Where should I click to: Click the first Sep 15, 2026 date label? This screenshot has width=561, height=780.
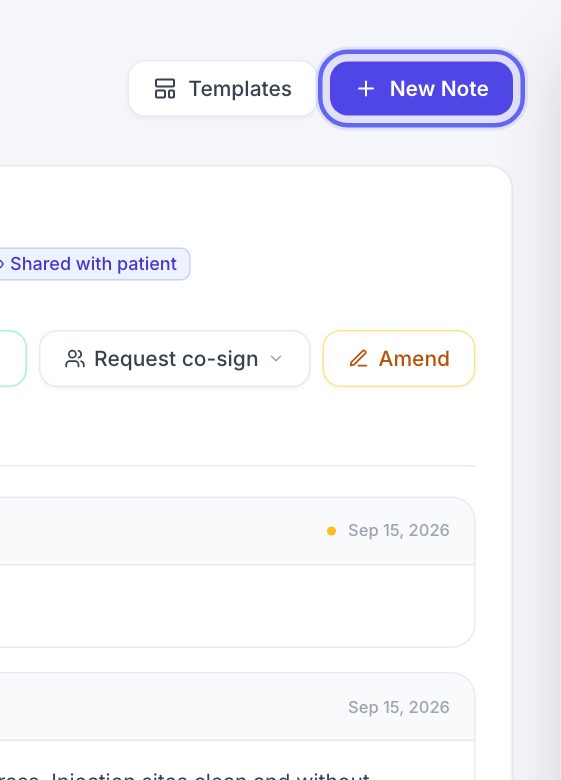(x=398, y=530)
